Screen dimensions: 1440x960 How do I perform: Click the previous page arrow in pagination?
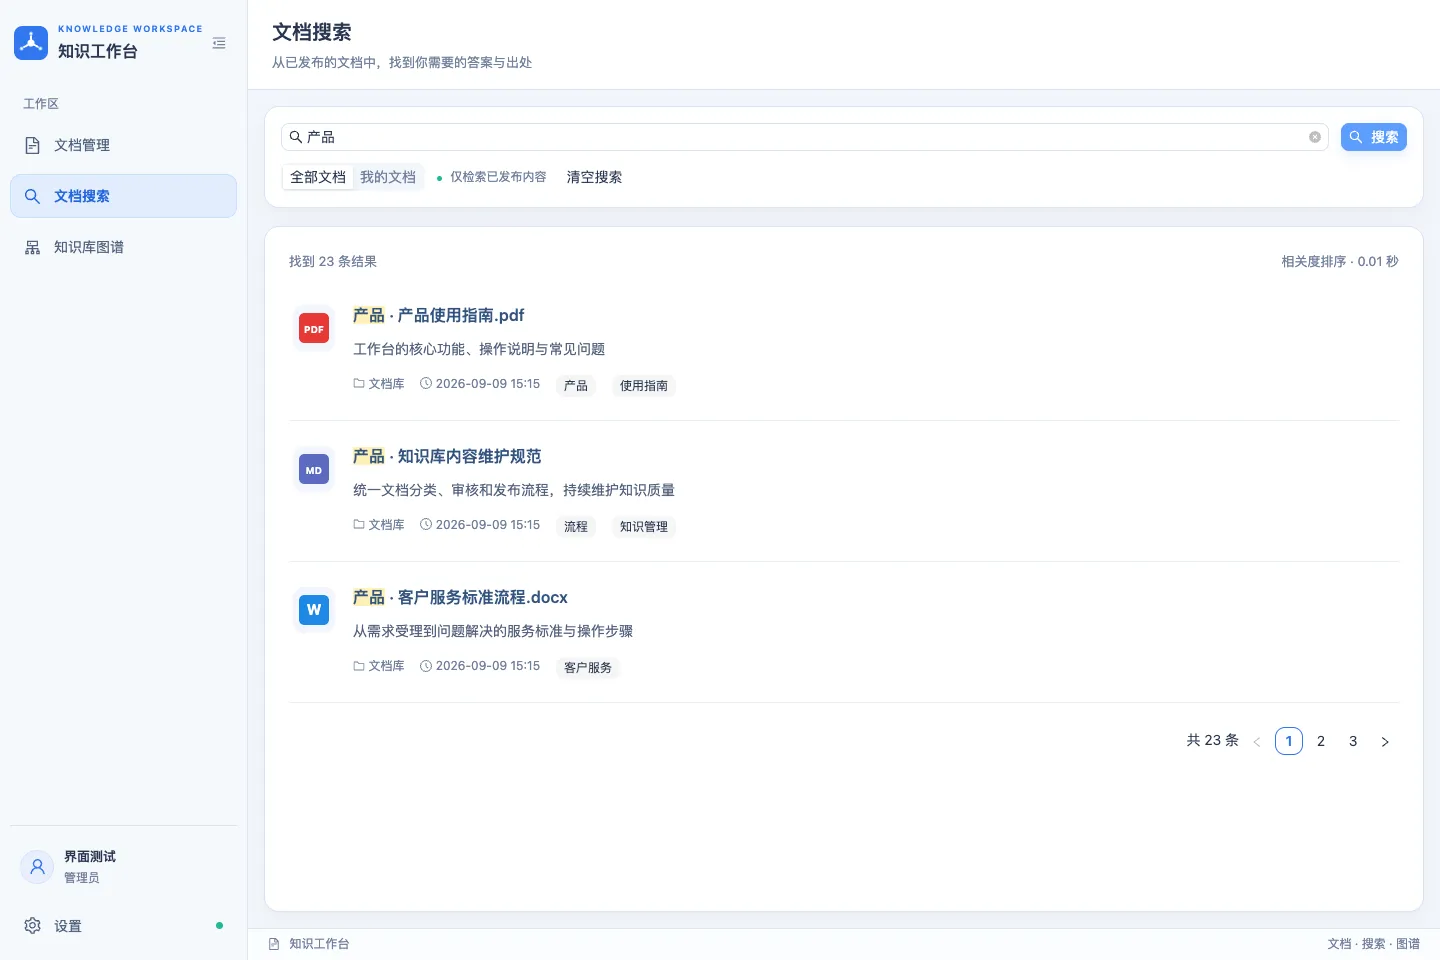tap(1257, 742)
